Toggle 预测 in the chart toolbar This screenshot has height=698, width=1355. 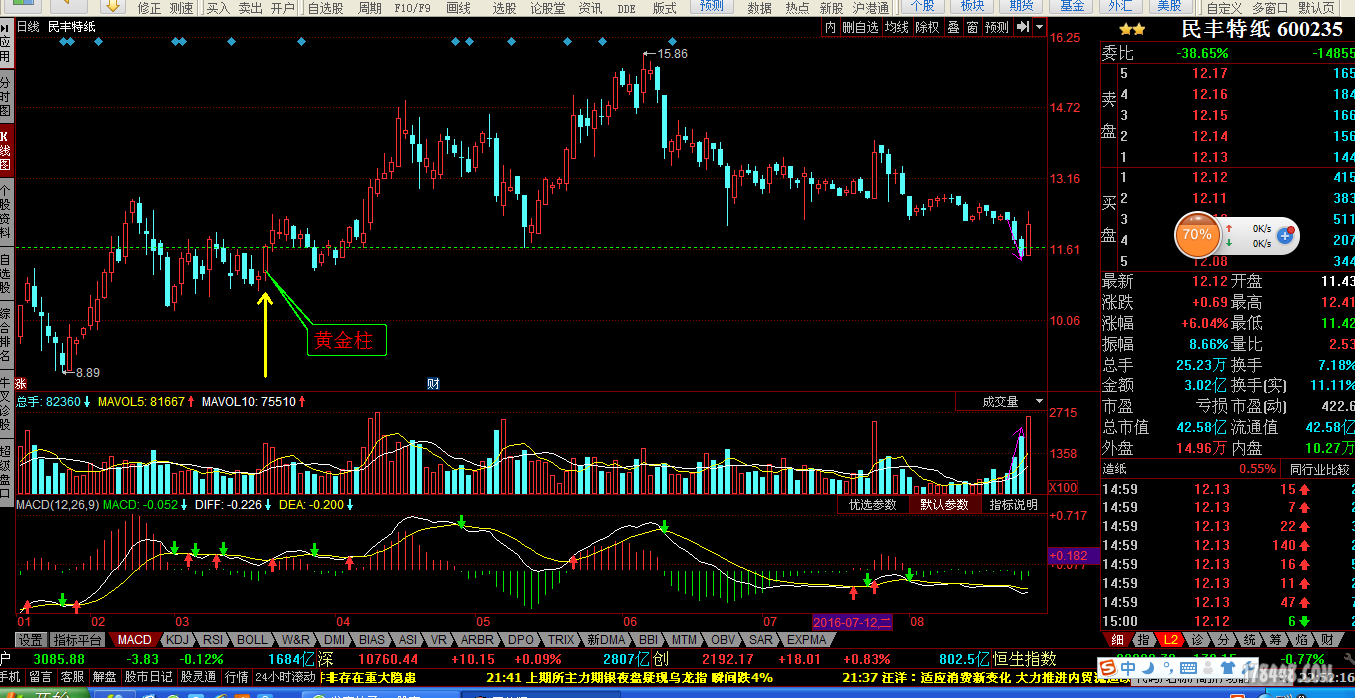tap(997, 27)
